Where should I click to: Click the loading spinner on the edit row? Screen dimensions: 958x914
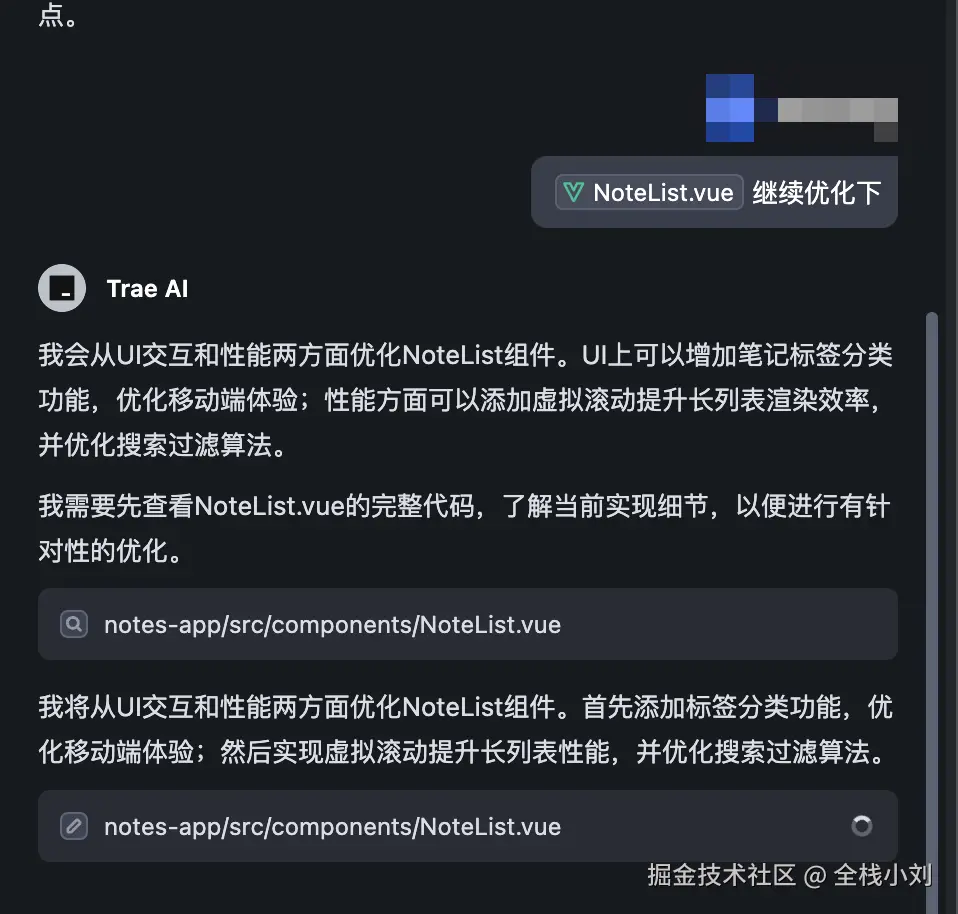(861, 826)
